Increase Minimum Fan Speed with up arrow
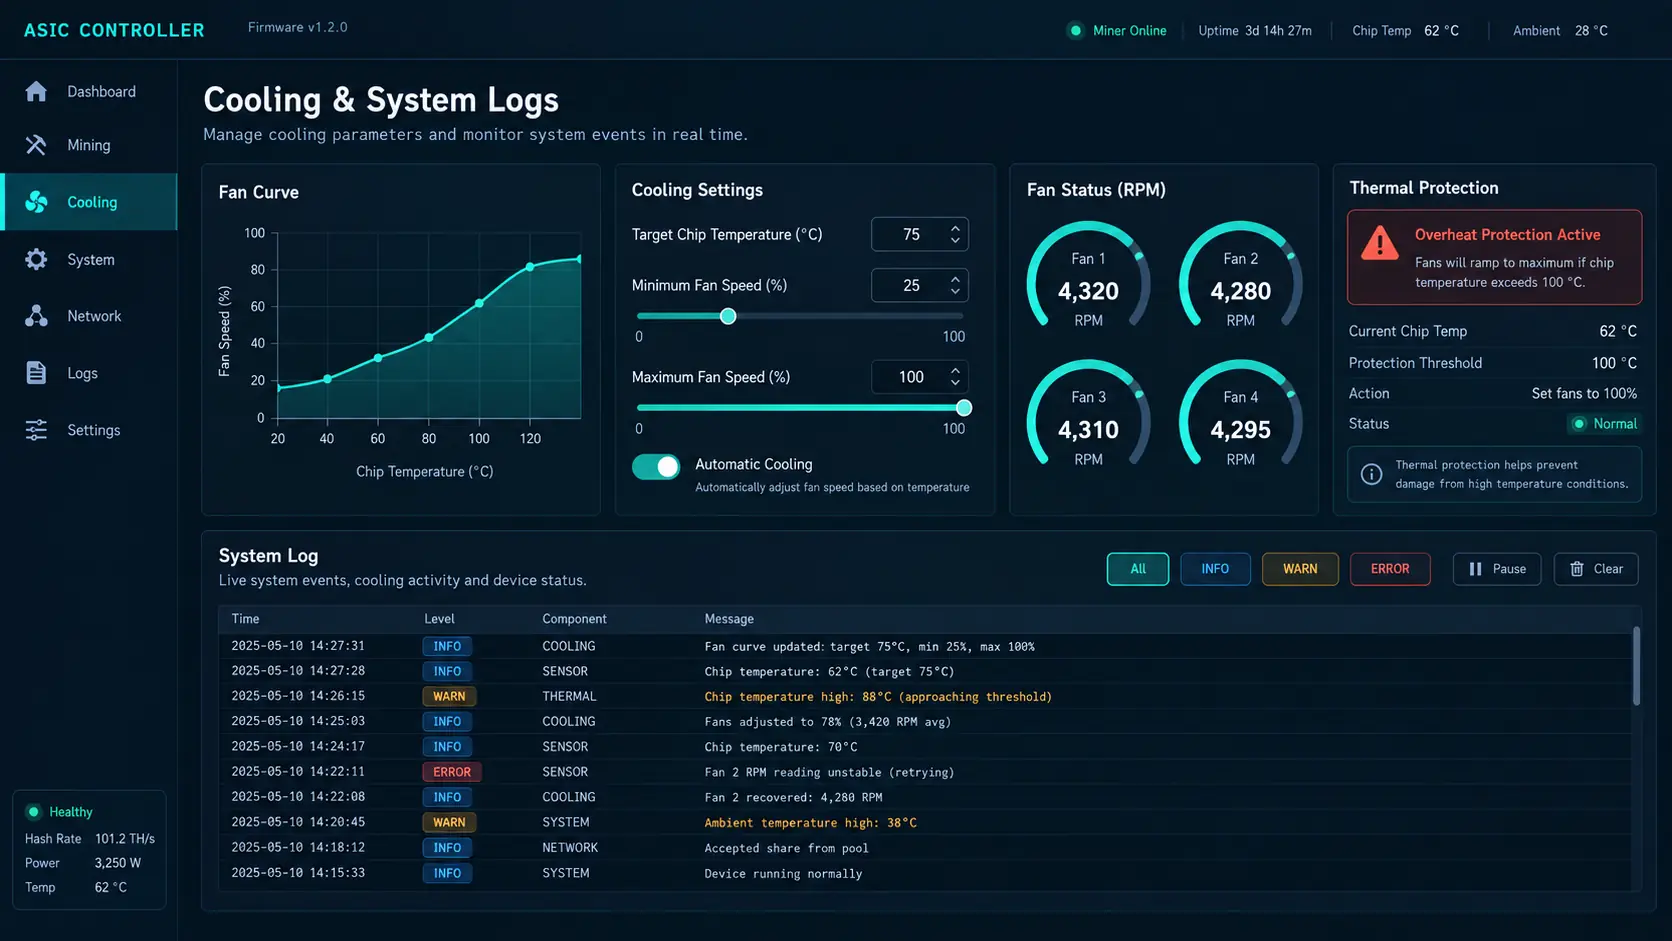This screenshot has width=1672, height=941. click(x=955, y=279)
